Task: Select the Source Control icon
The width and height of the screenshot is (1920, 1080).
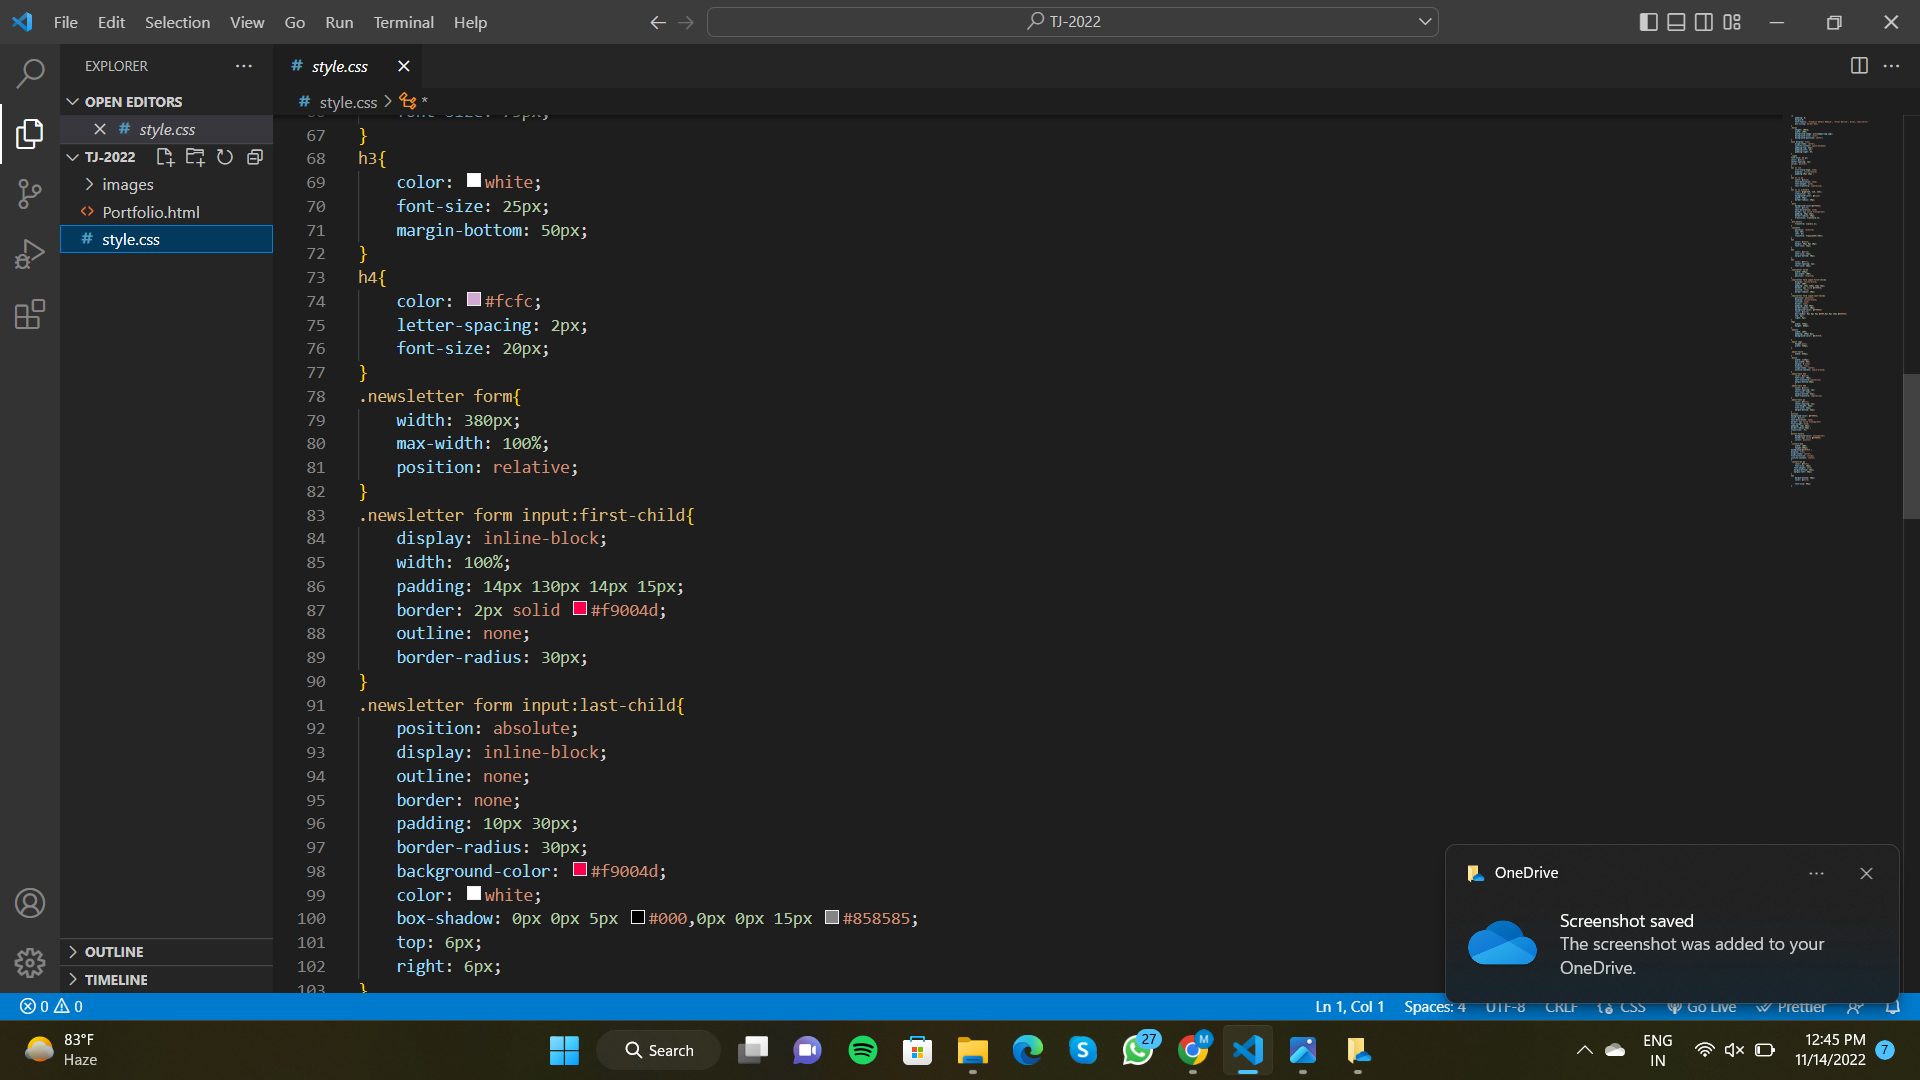Action: [x=30, y=193]
